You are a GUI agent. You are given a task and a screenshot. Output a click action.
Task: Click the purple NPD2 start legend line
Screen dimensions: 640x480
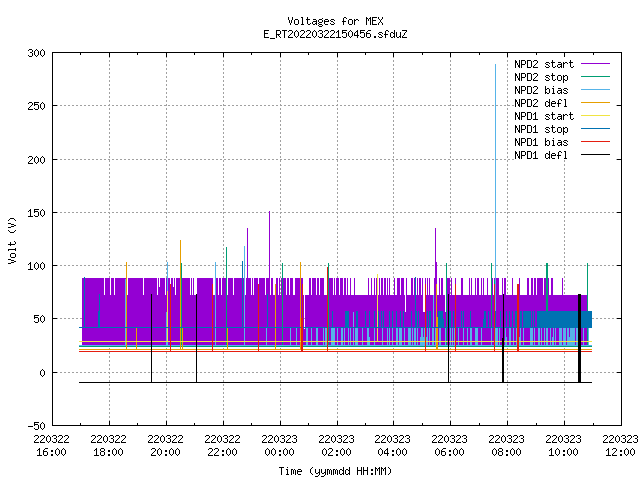click(x=596, y=64)
